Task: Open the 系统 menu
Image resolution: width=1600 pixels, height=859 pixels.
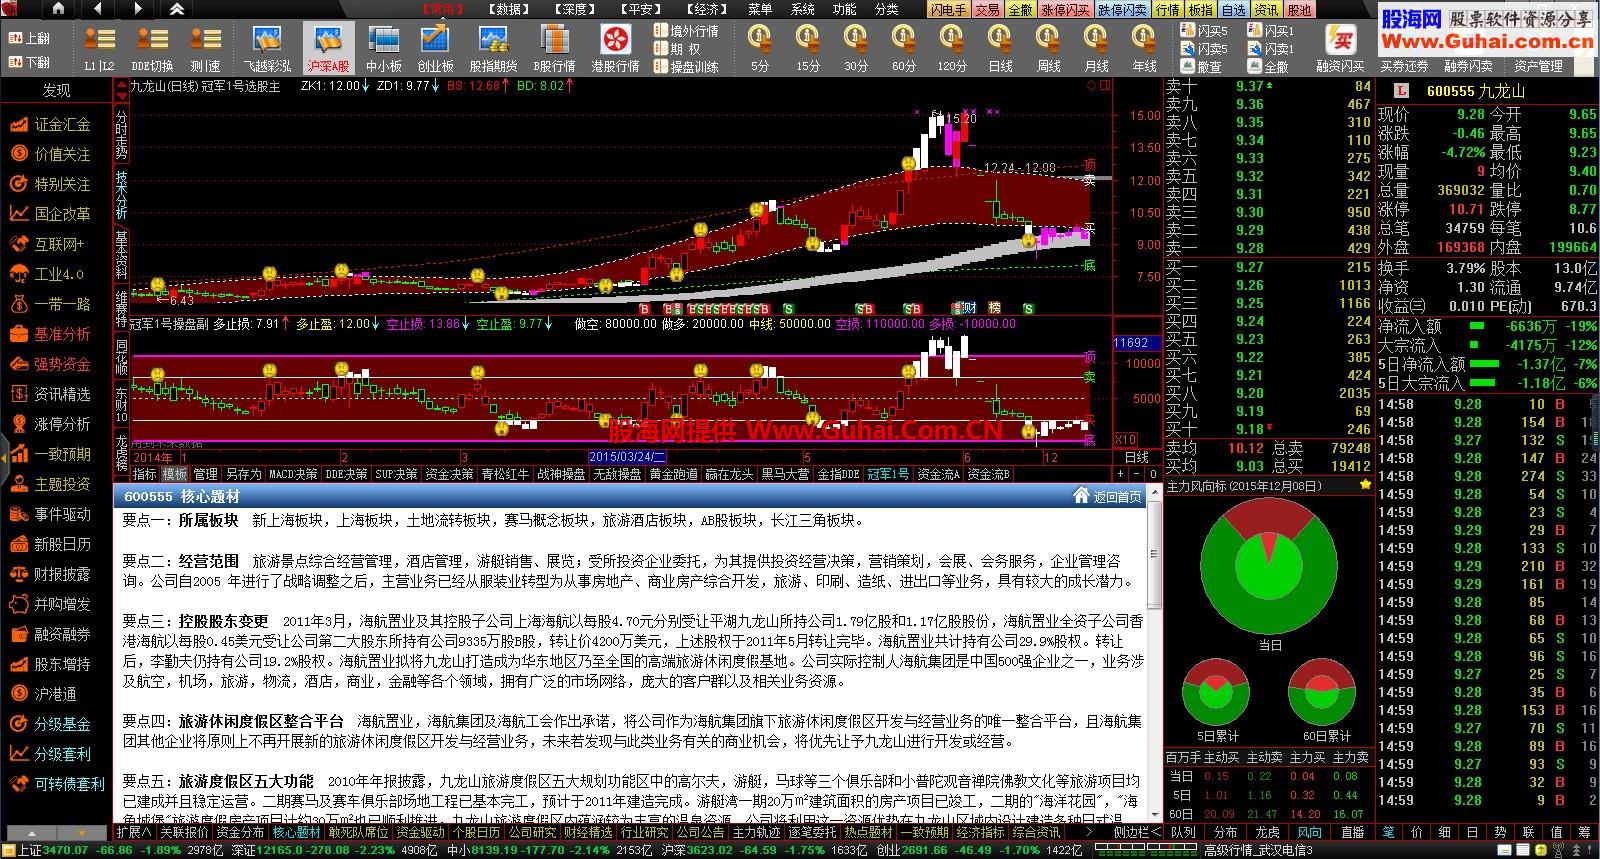Action: click(802, 9)
